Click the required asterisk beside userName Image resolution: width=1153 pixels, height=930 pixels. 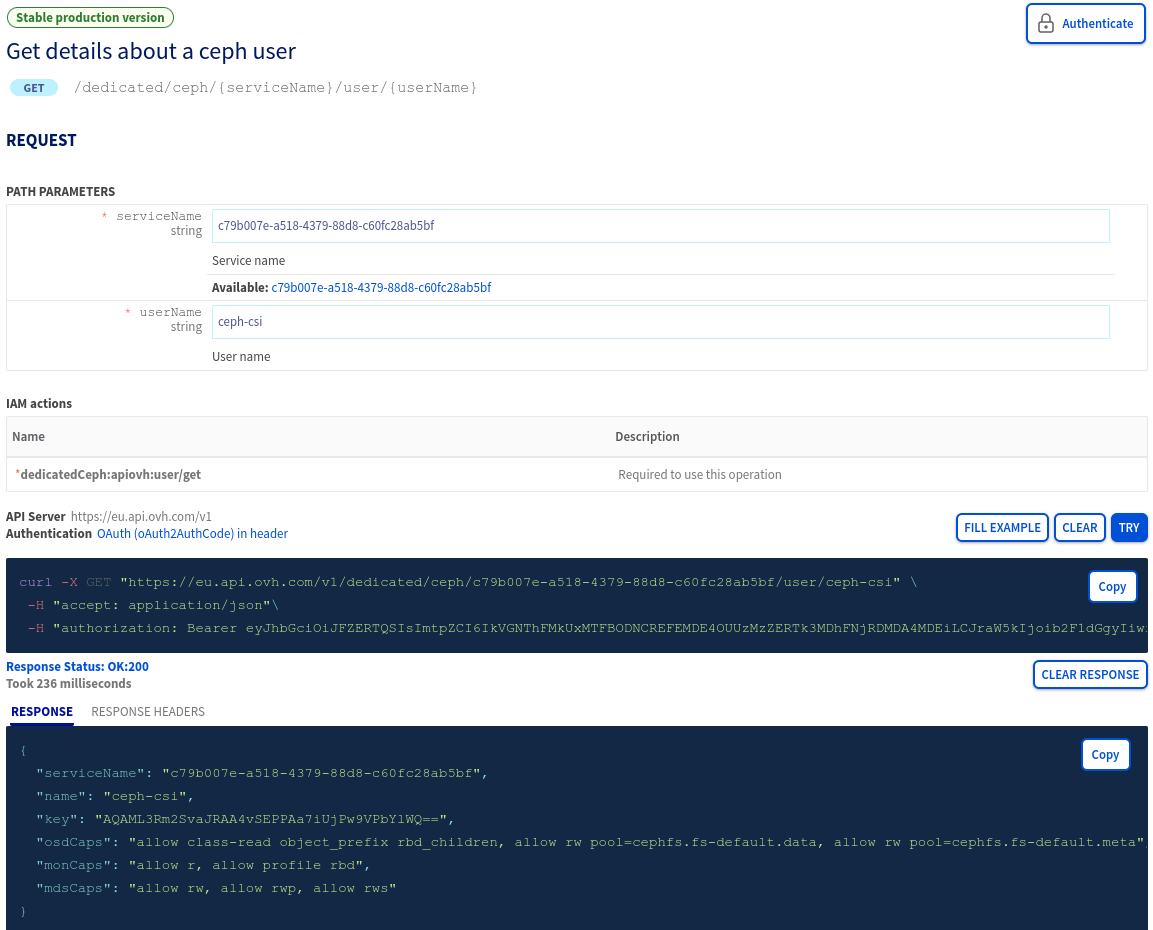(x=127, y=312)
